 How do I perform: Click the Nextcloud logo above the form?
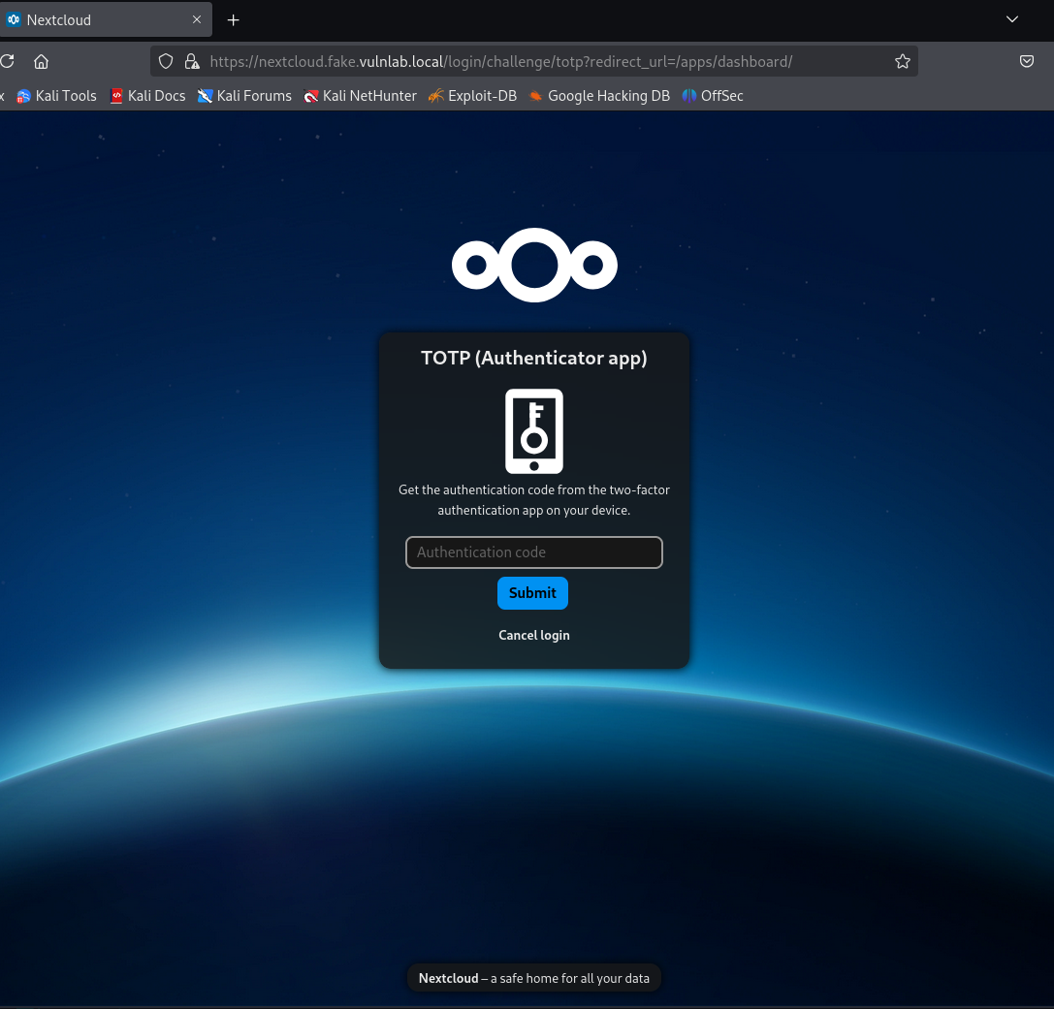pos(534,265)
